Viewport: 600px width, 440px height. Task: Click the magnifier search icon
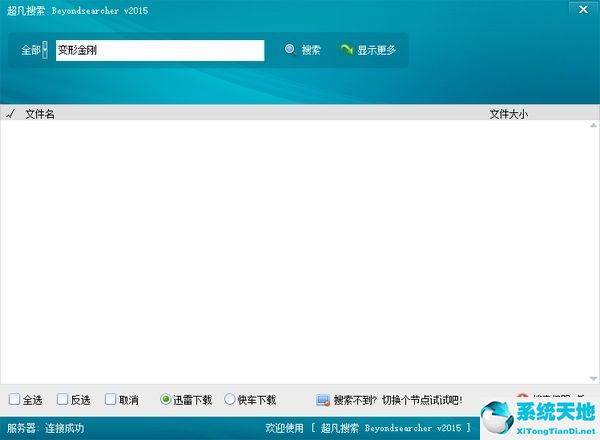[290, 50]
